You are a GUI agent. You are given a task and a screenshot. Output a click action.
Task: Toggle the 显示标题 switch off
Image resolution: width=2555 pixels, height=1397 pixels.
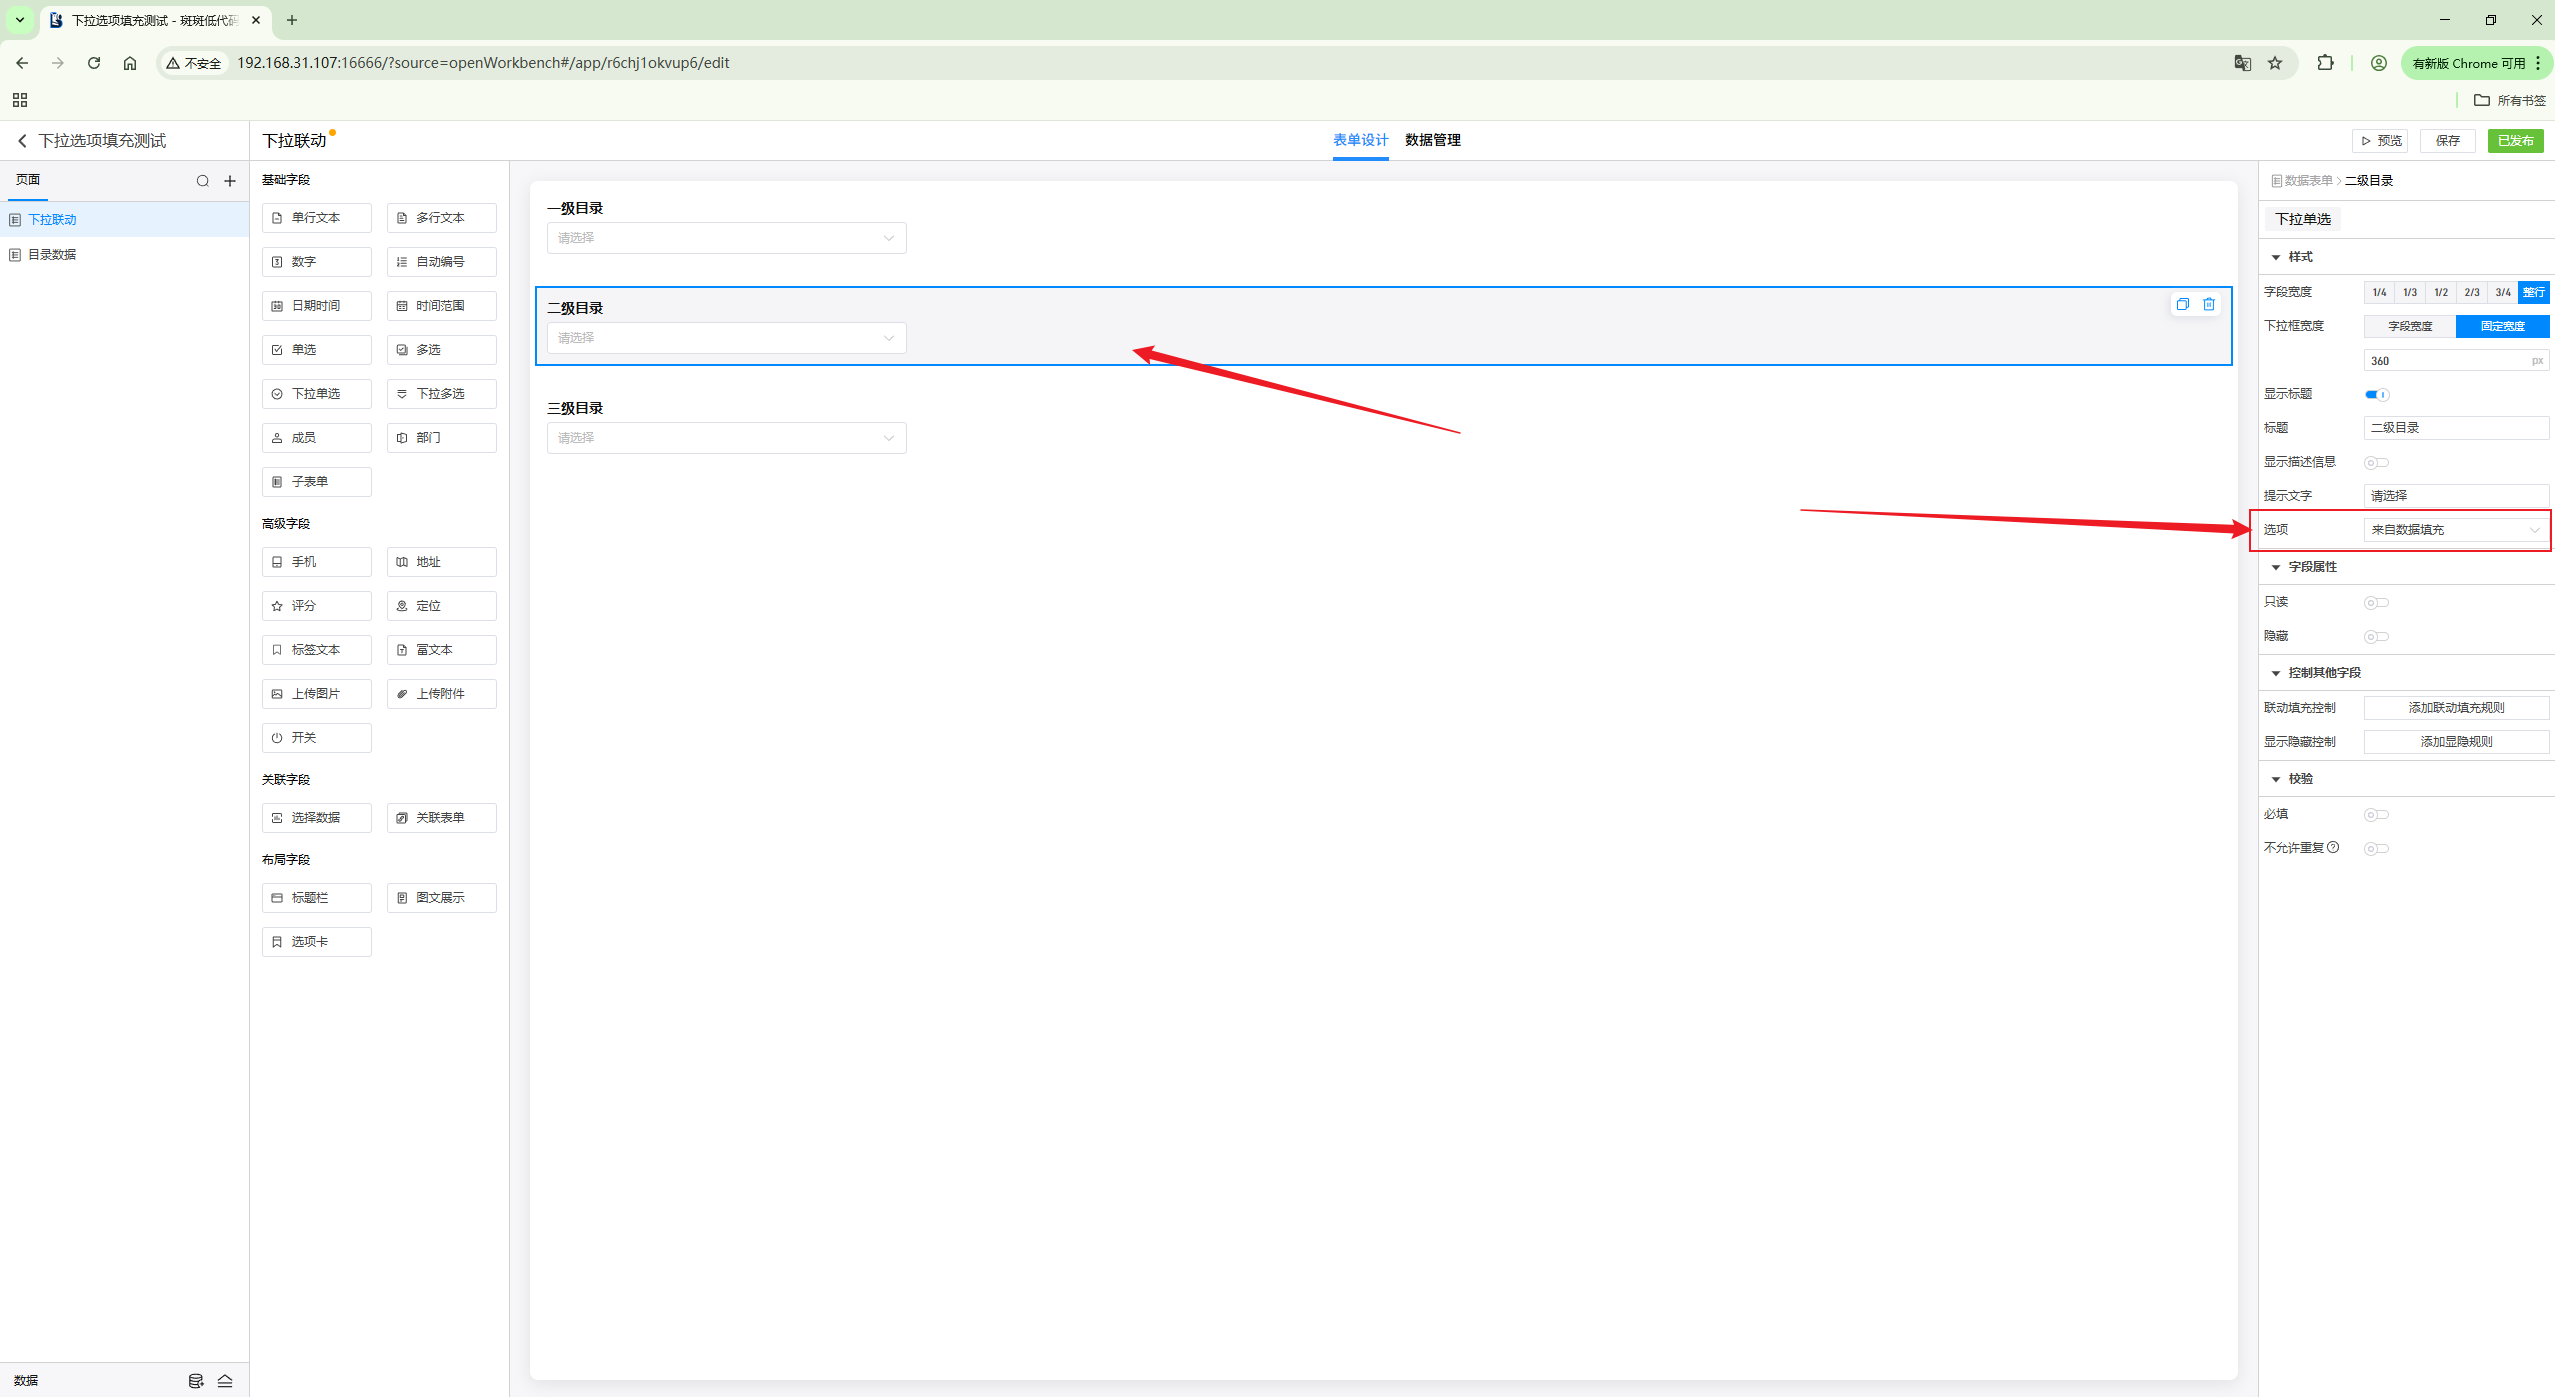(x=2376, y=394)
